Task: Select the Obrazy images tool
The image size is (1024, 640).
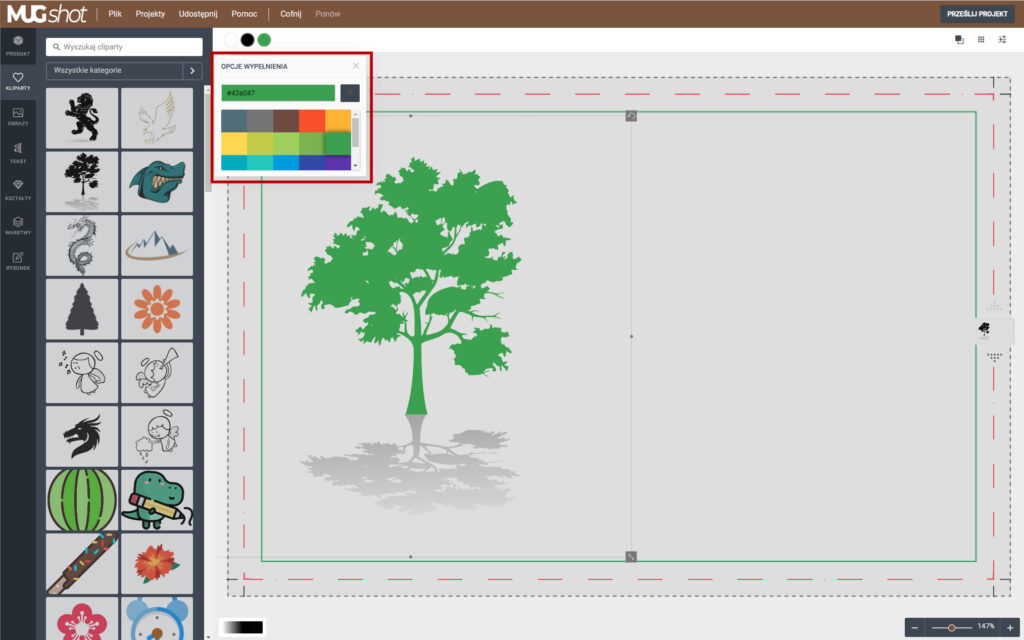Action: point(18,116)
